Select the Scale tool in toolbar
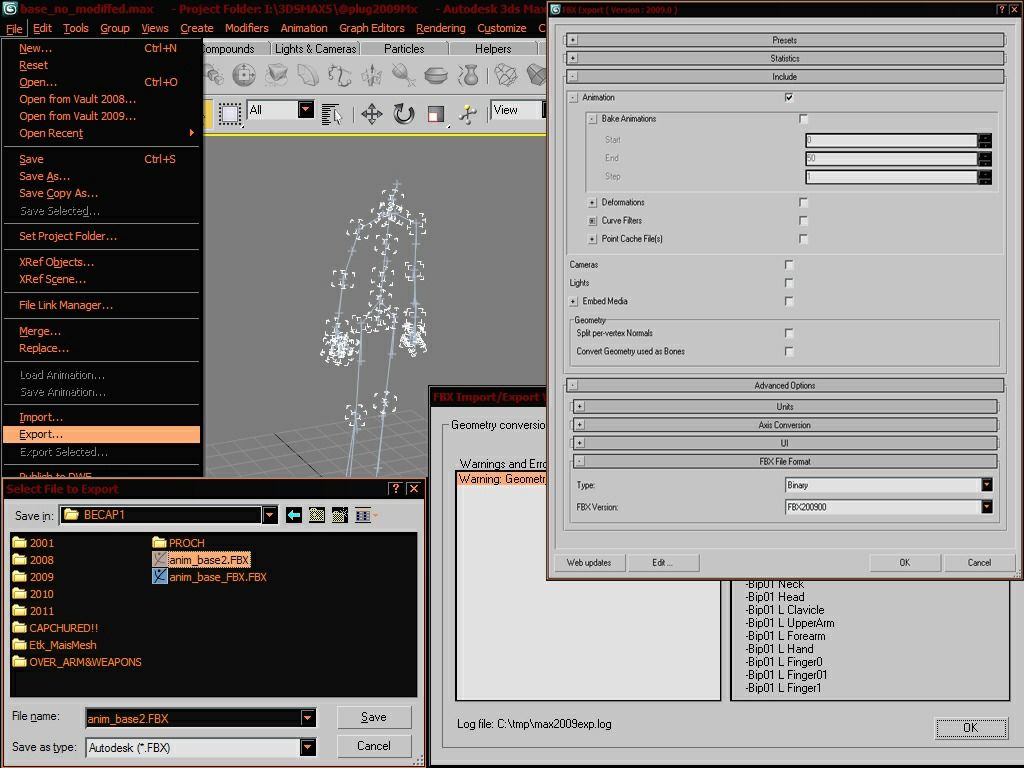The height and width of the screenshot is (768, 1024). click(x=436, y=114)
